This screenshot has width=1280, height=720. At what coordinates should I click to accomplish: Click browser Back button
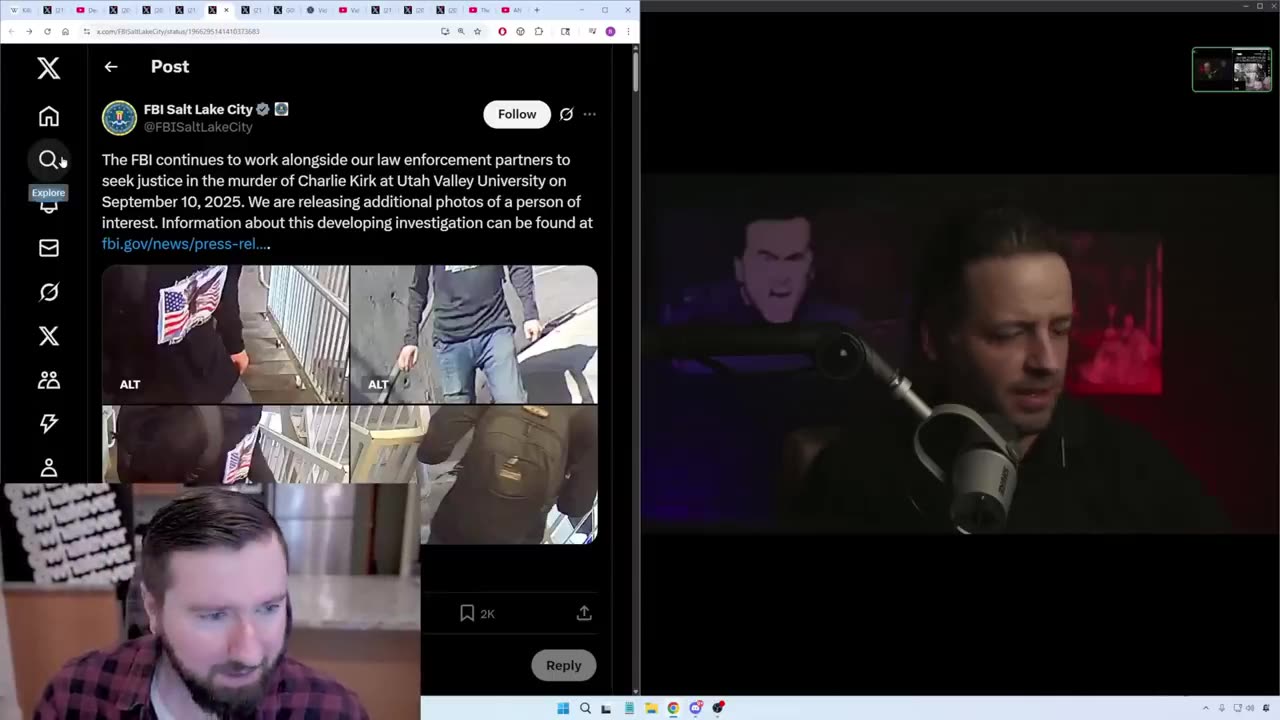coord(11,31)
